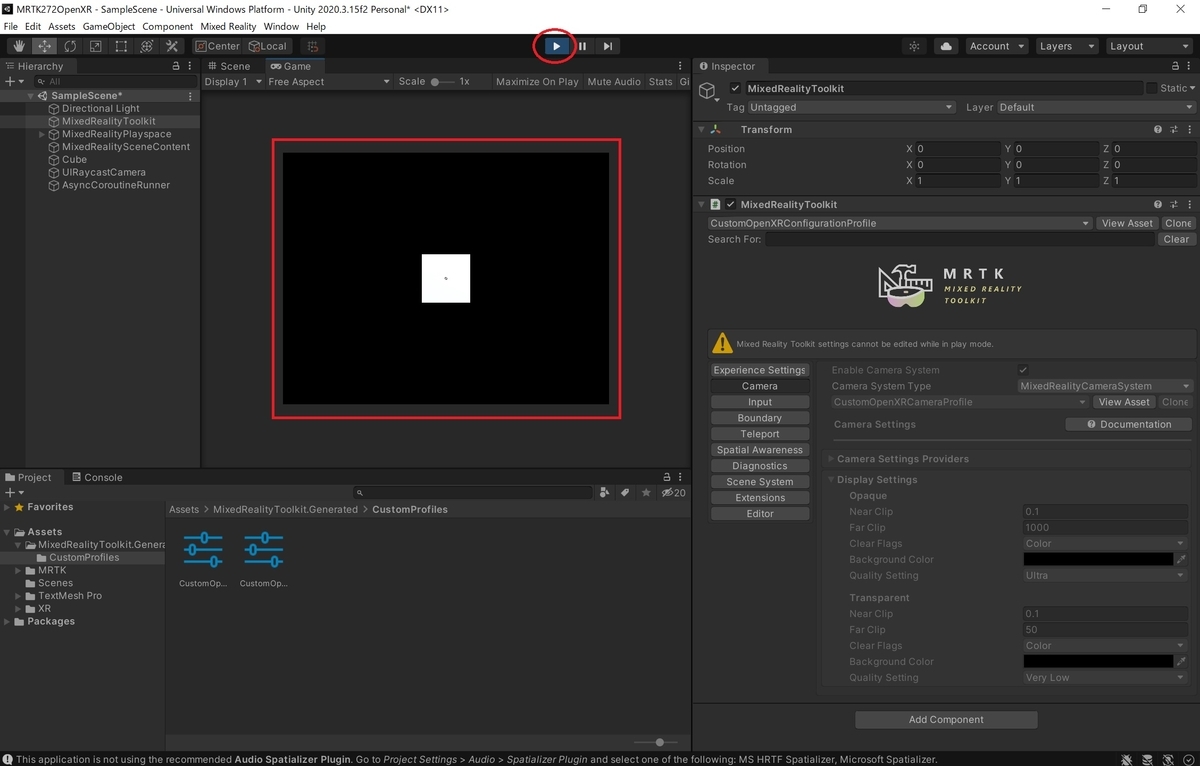Advance one frame with Step button
Viewport: 1200px width, 766px height.
(x=607, y=46)
